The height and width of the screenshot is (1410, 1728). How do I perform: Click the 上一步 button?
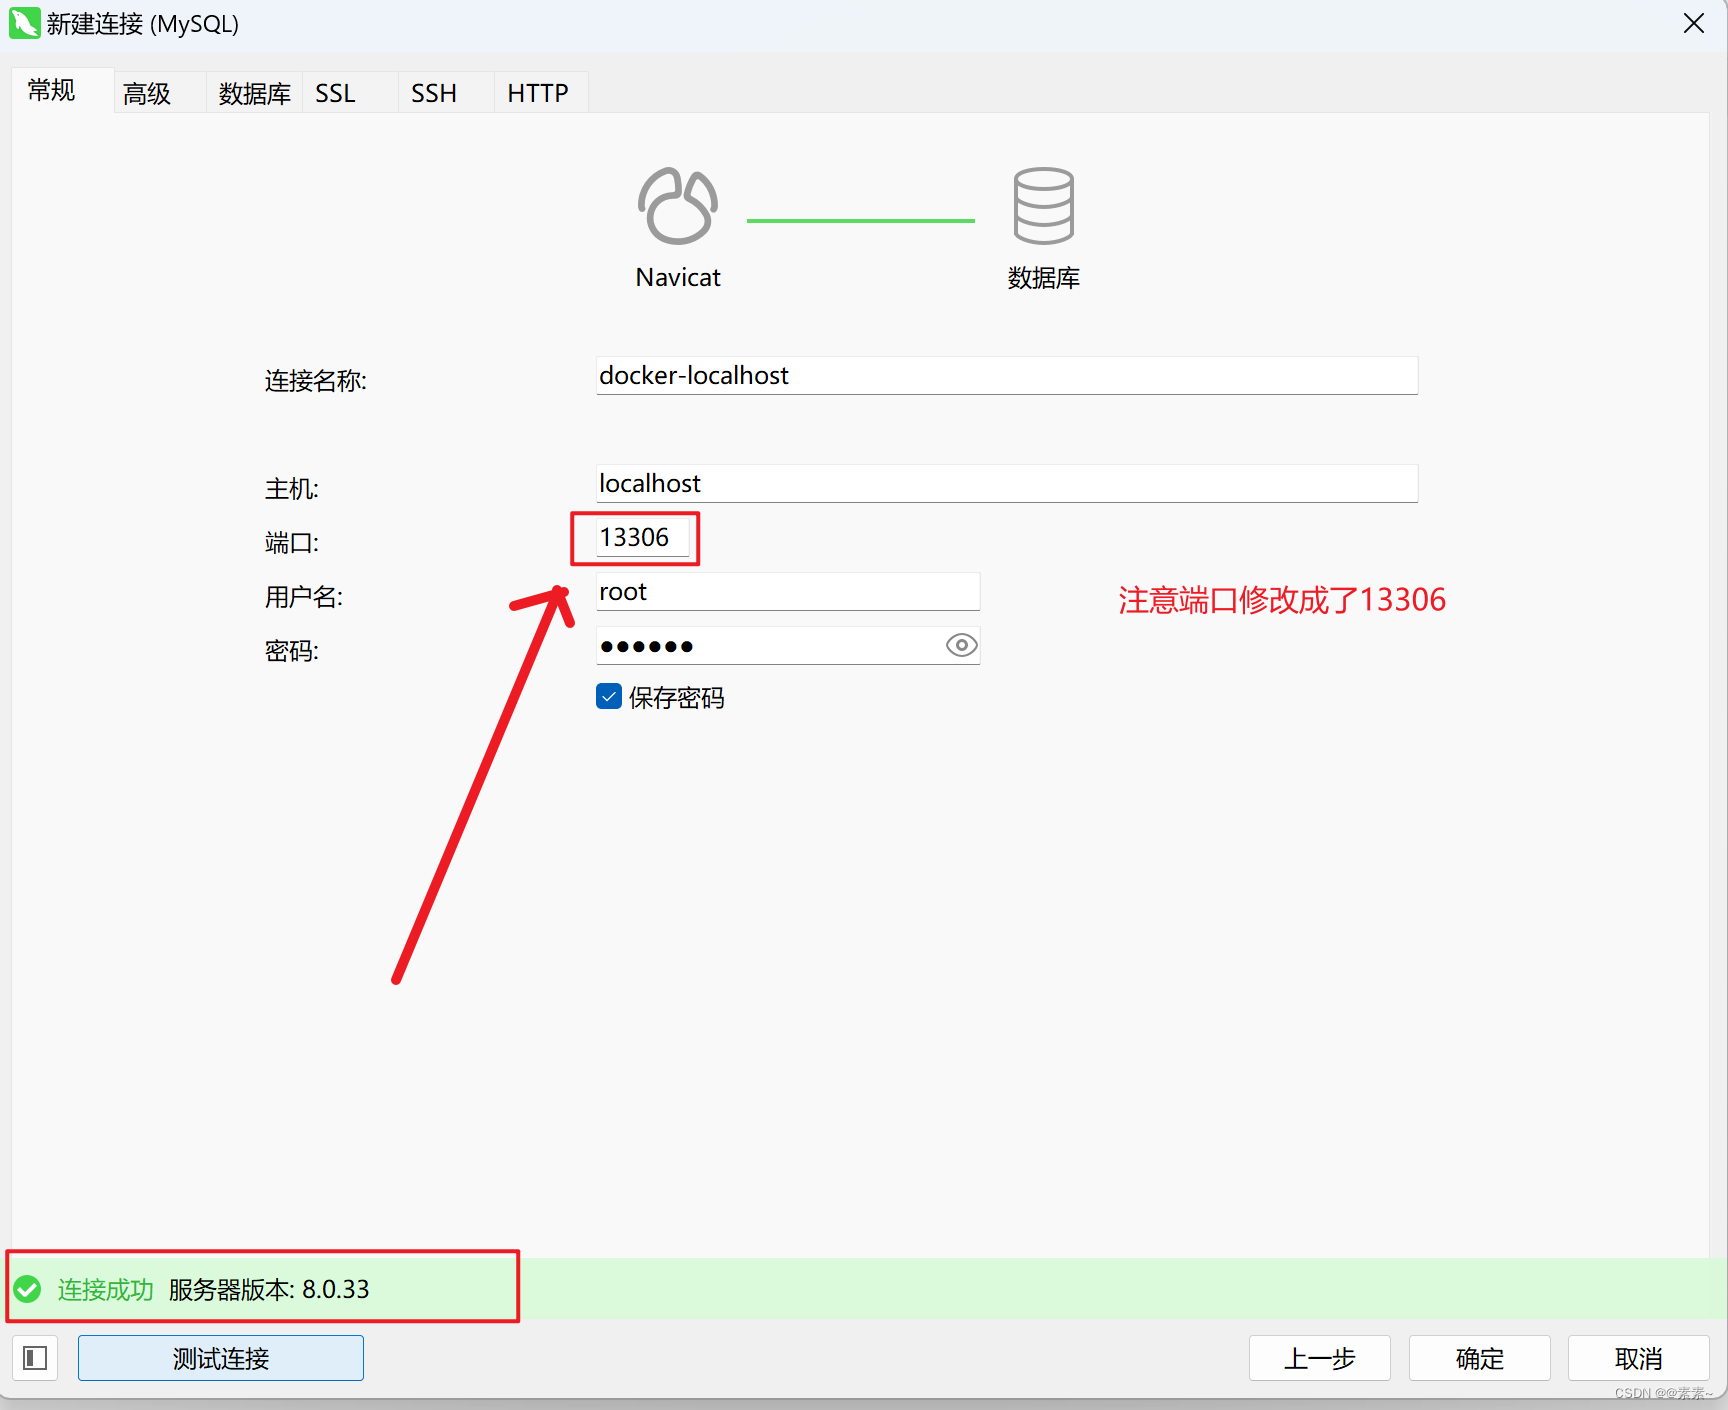coord(1320,1358)
